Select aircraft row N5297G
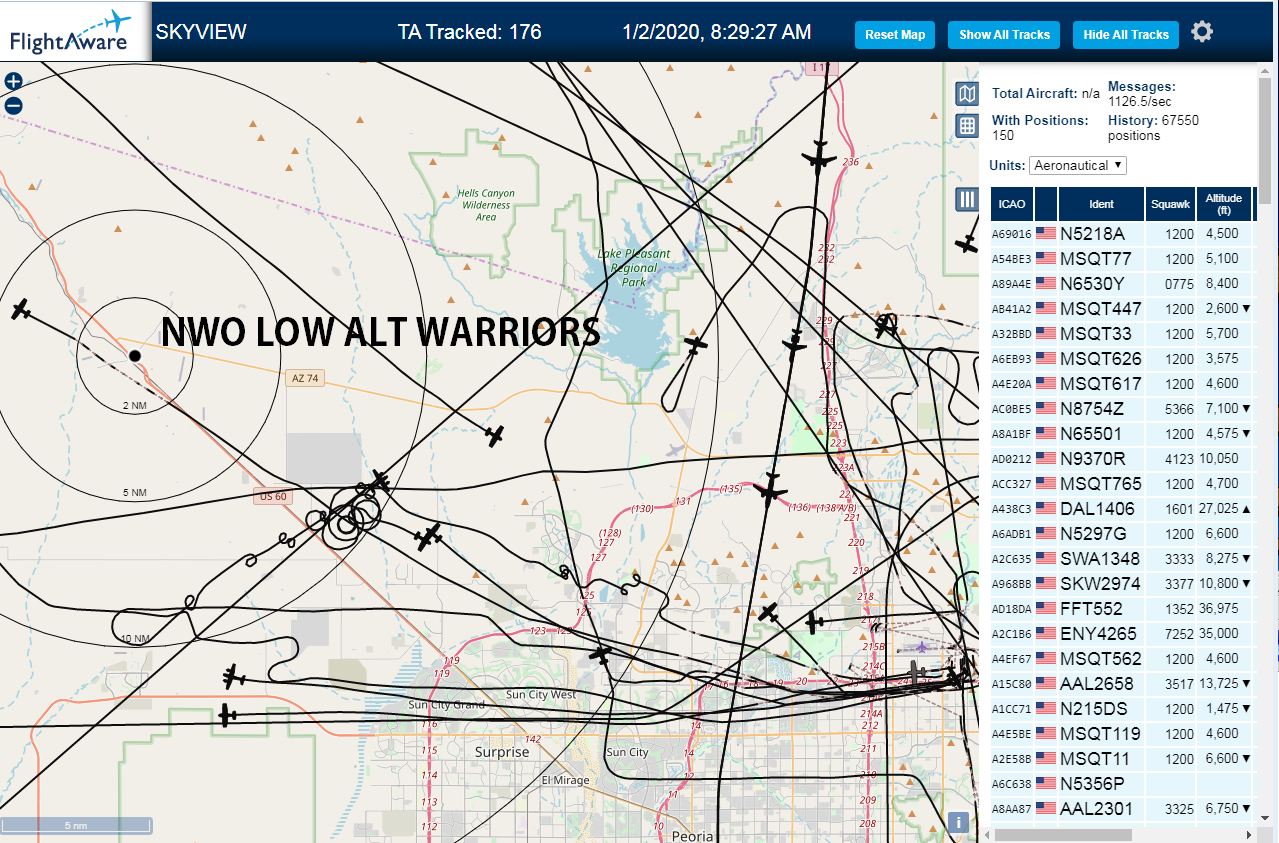This screenshot has width=1279, height=843. 1121,534
